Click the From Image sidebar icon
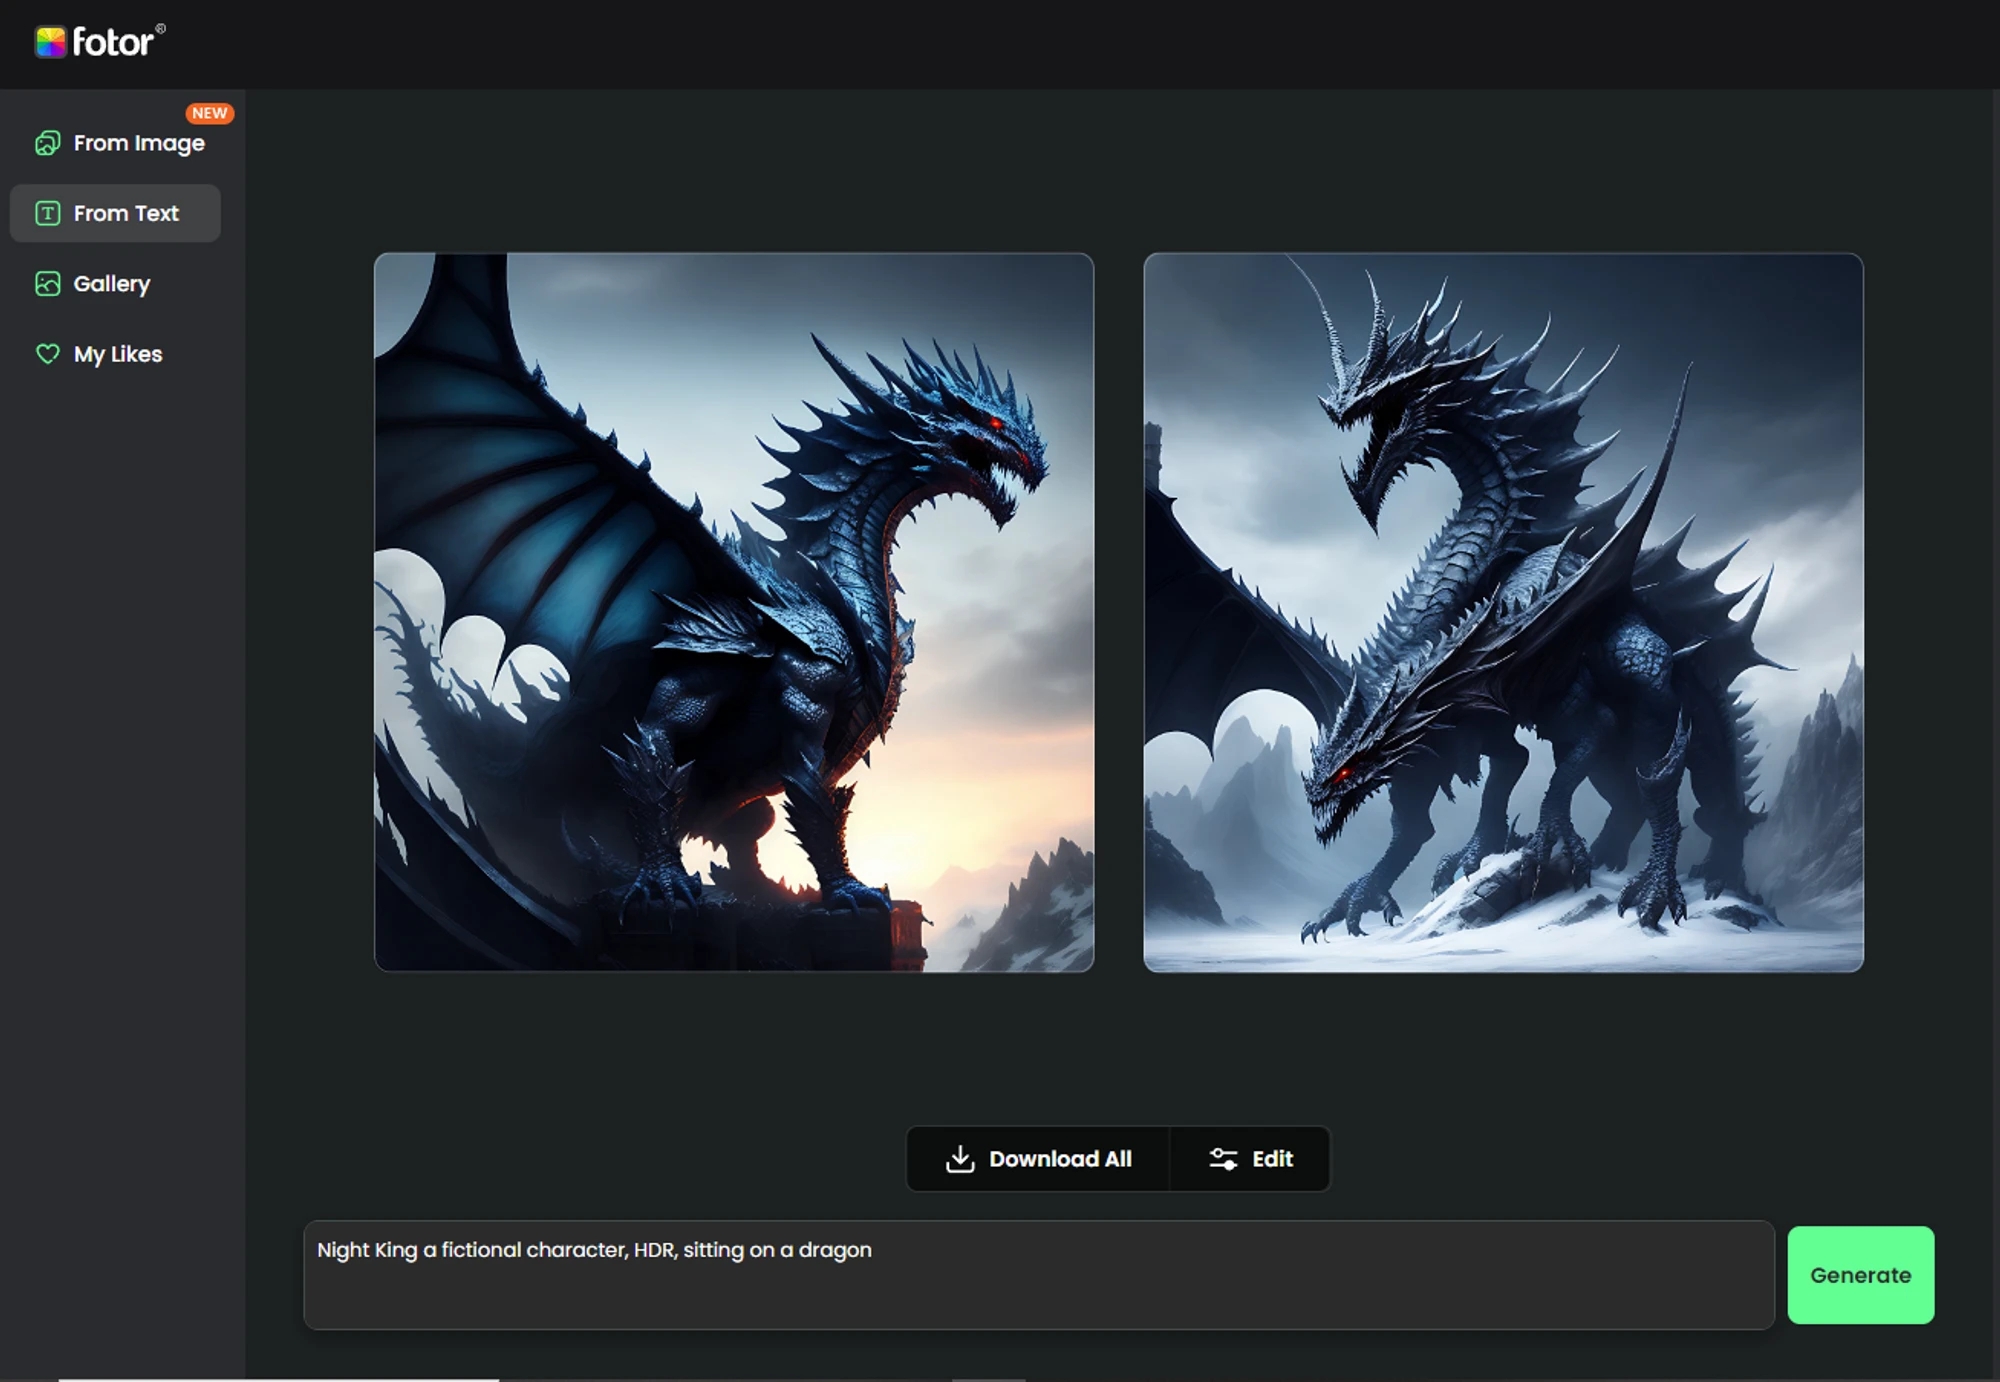Image resolution: width=2000 pixels, height=1382 pixels. point(47,143)
